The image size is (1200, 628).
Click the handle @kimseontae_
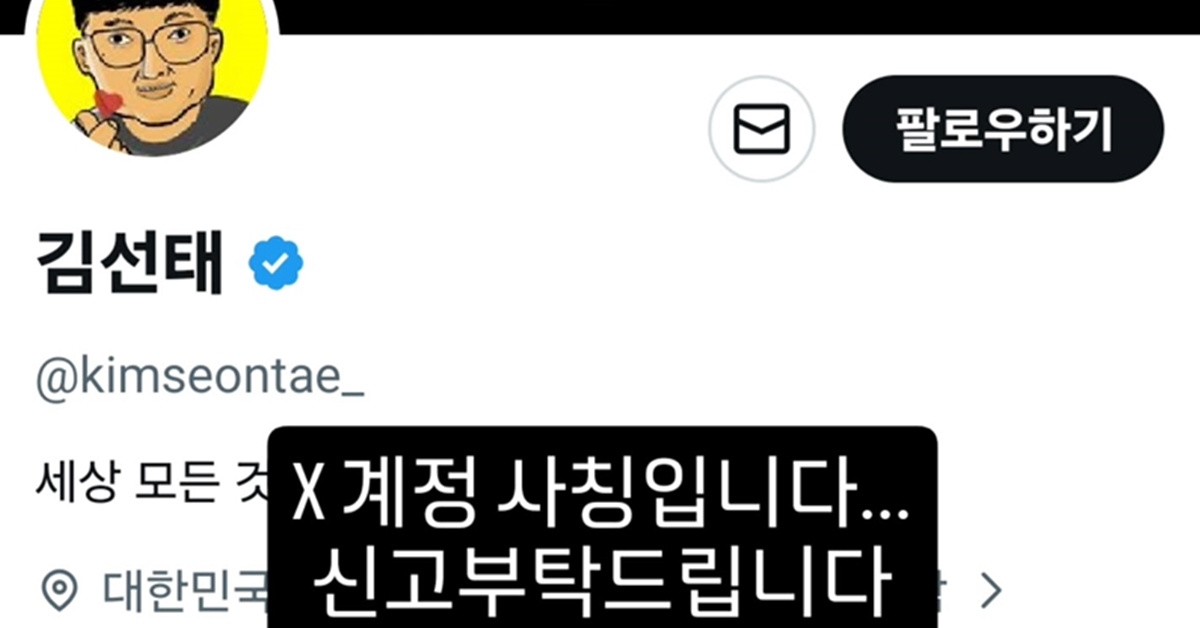coord(200,383)
